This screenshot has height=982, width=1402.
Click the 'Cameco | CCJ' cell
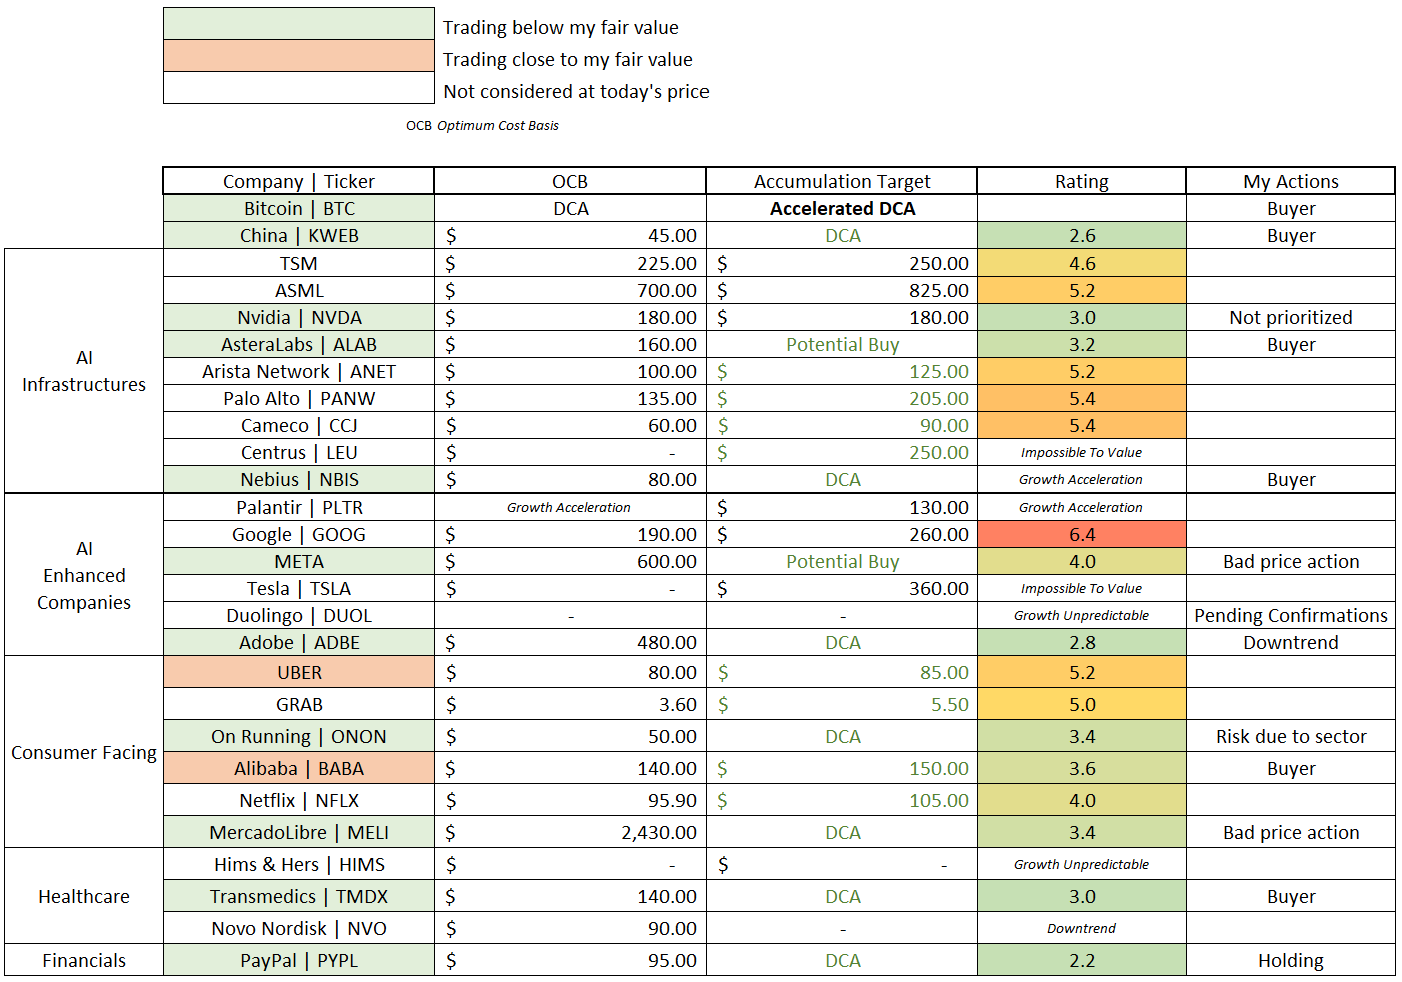pyautogui.click(x=299, y=425)
